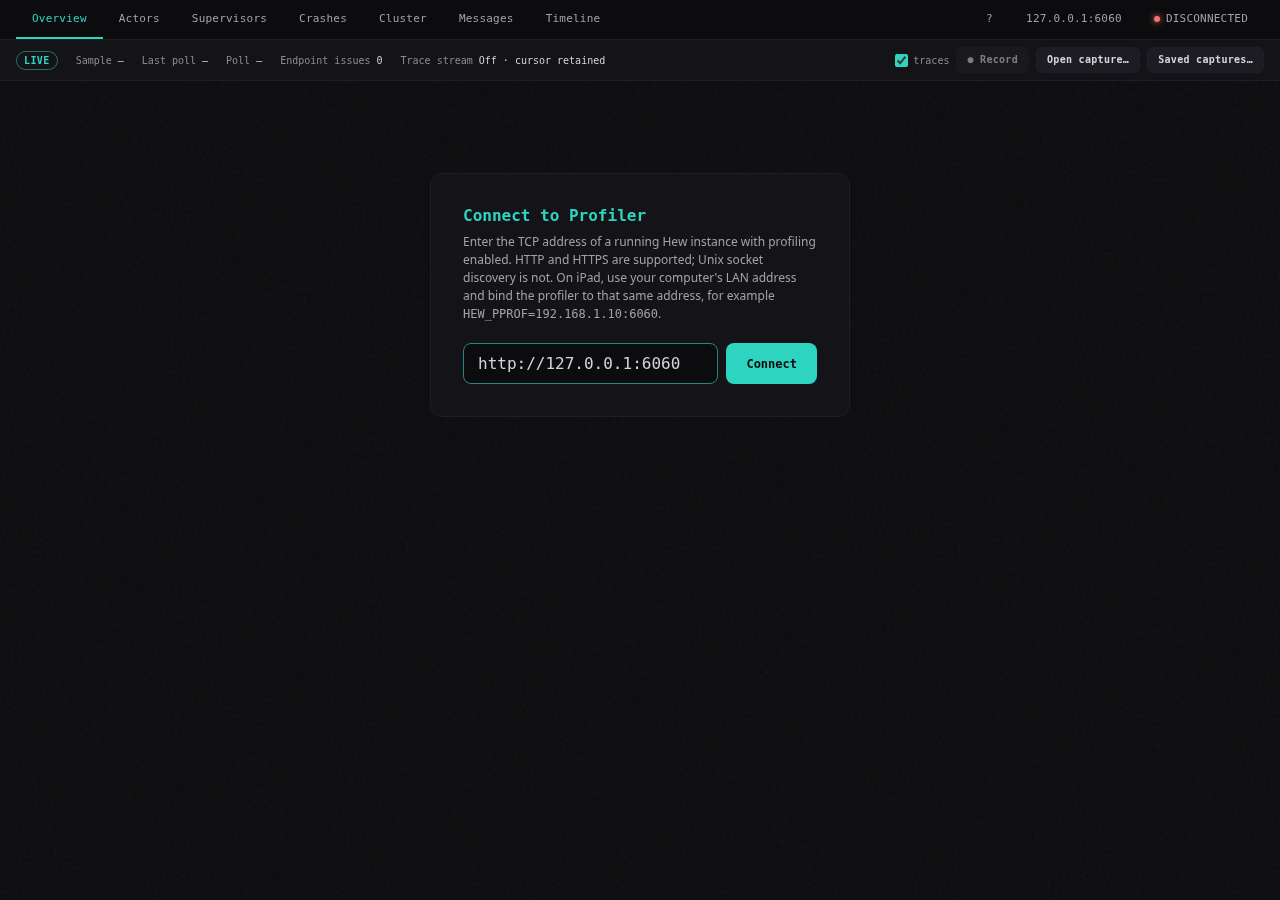Image resolution: width=1280 pixels, height=900 pixels.
Task: Click the question mark help icon
Action: tap(989, 19)
